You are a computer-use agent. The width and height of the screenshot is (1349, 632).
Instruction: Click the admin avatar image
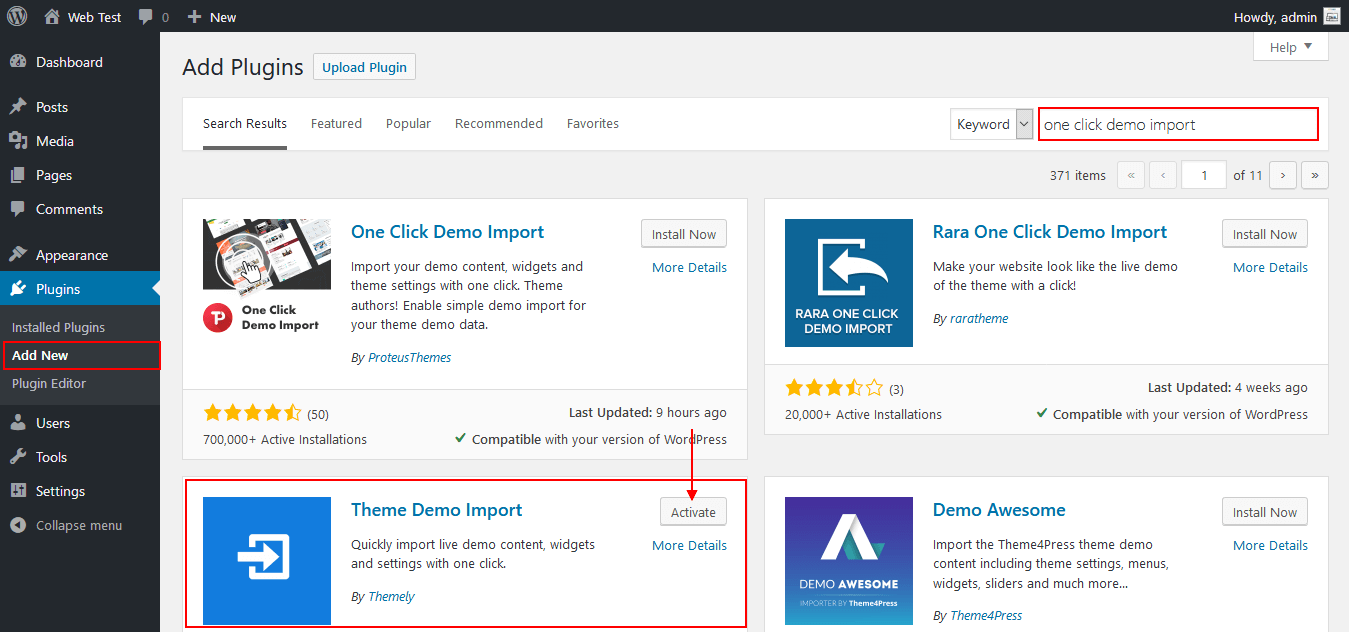(x=1332, y=16)
